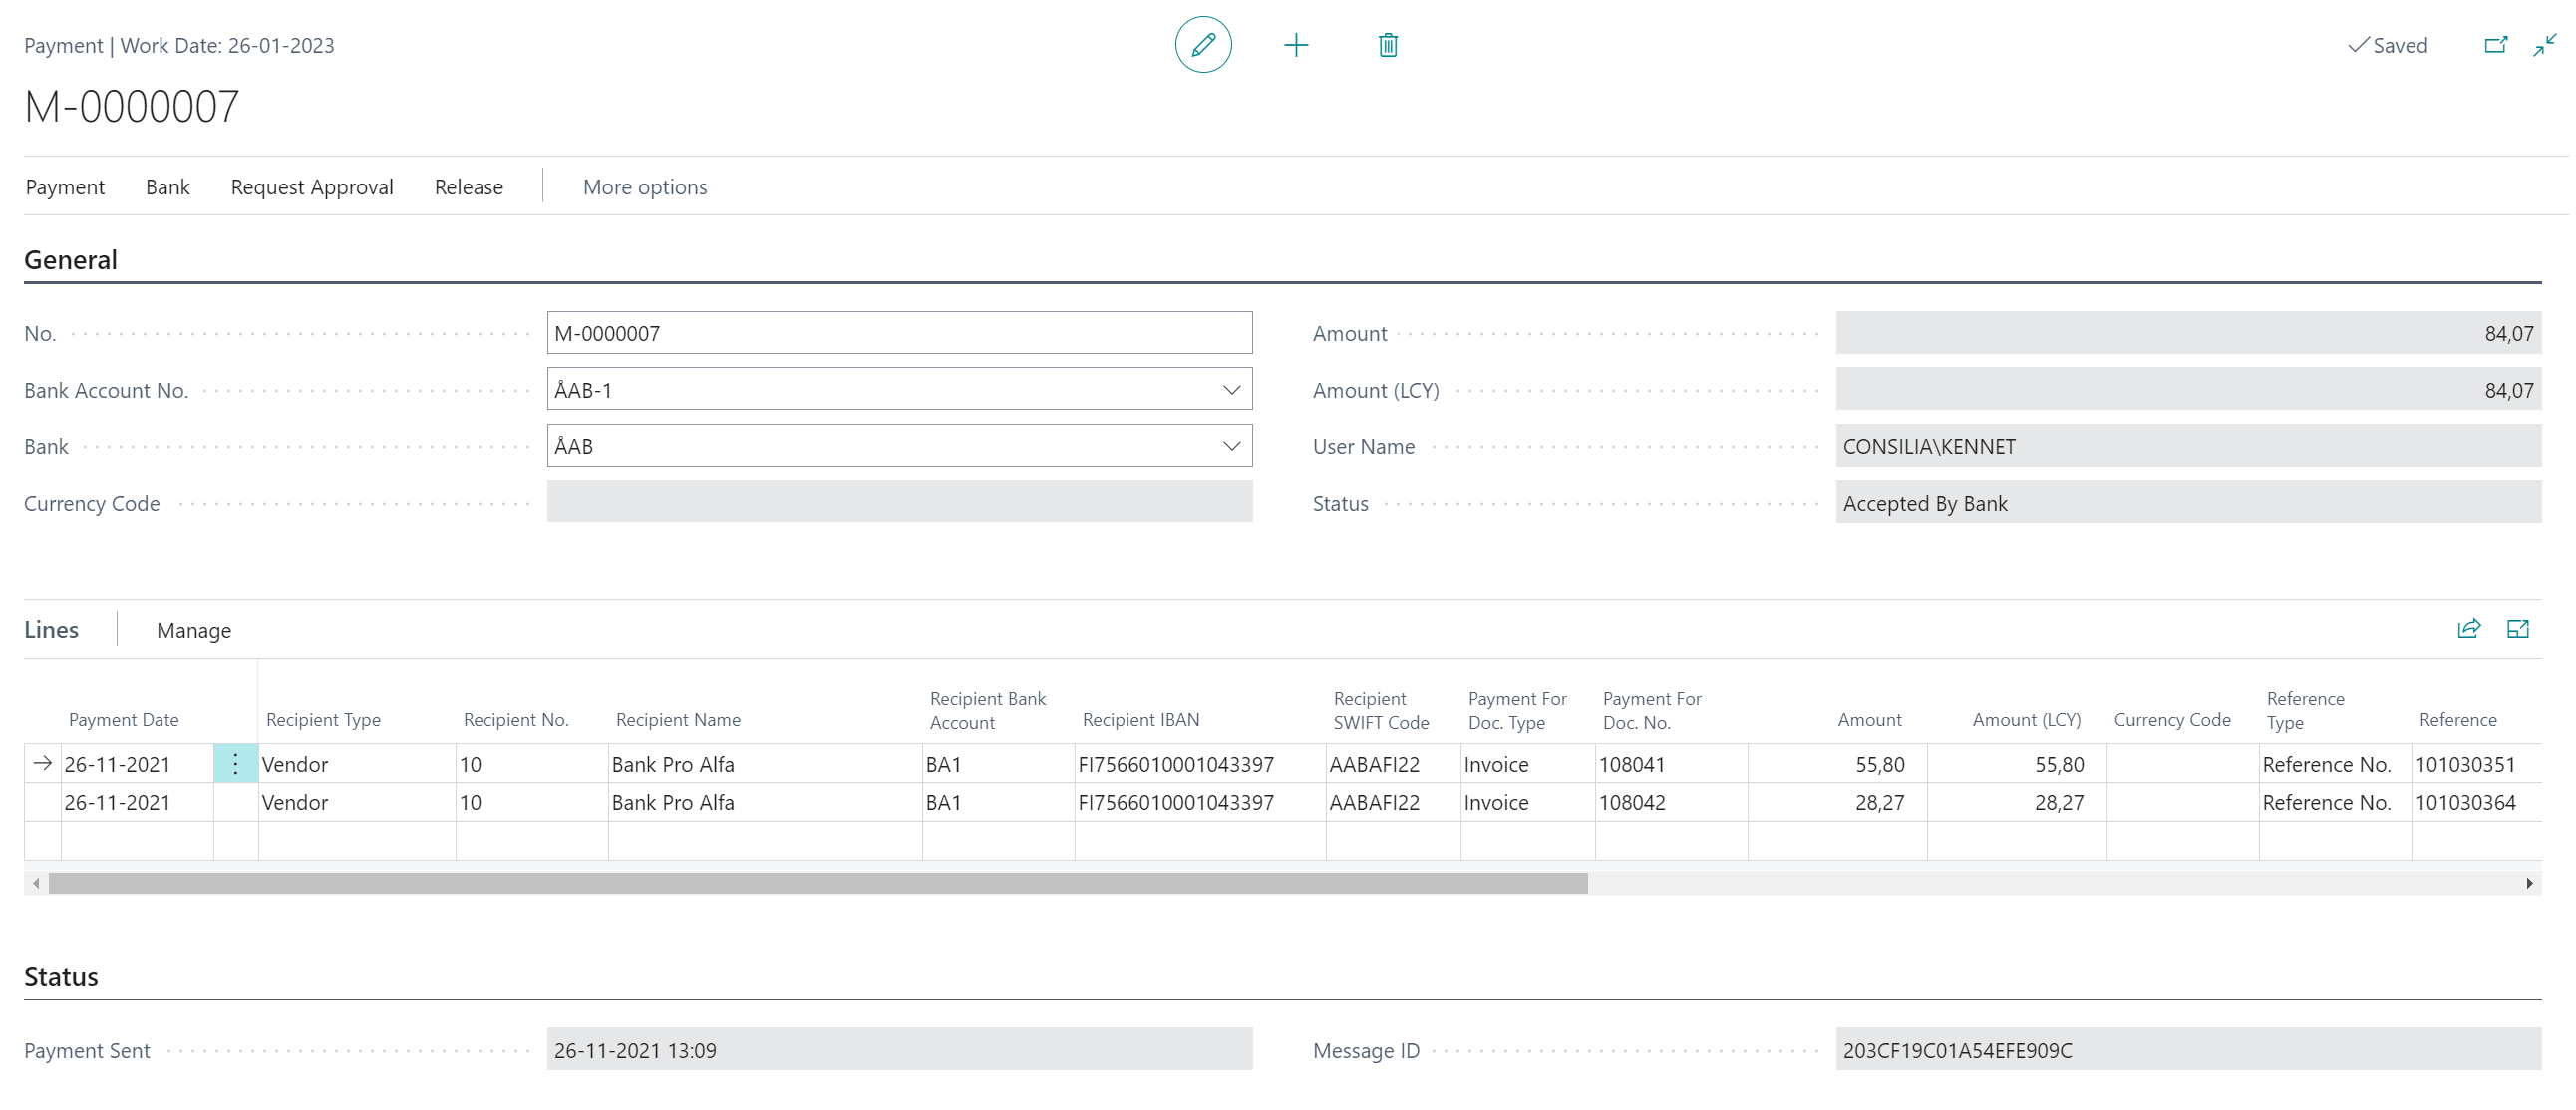Click the amount cell 55,80 in Amount column
This screenshot has width=2576, height=1110.
click(x=1837, y=765)
